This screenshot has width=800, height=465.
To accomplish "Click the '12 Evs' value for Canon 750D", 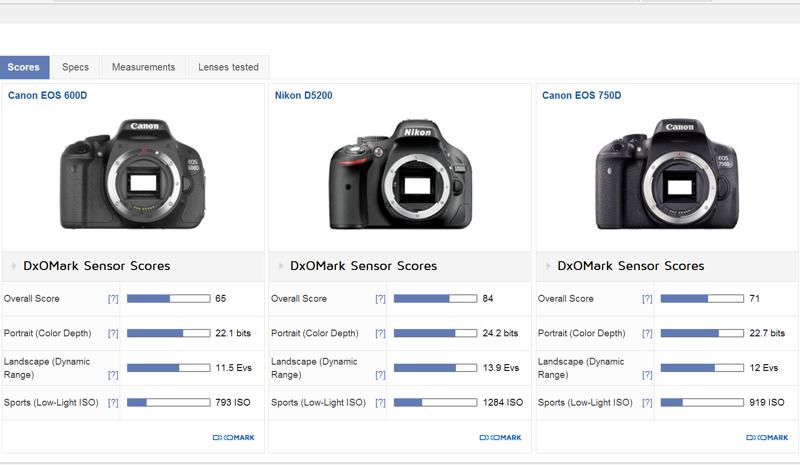I will (764, 368).
